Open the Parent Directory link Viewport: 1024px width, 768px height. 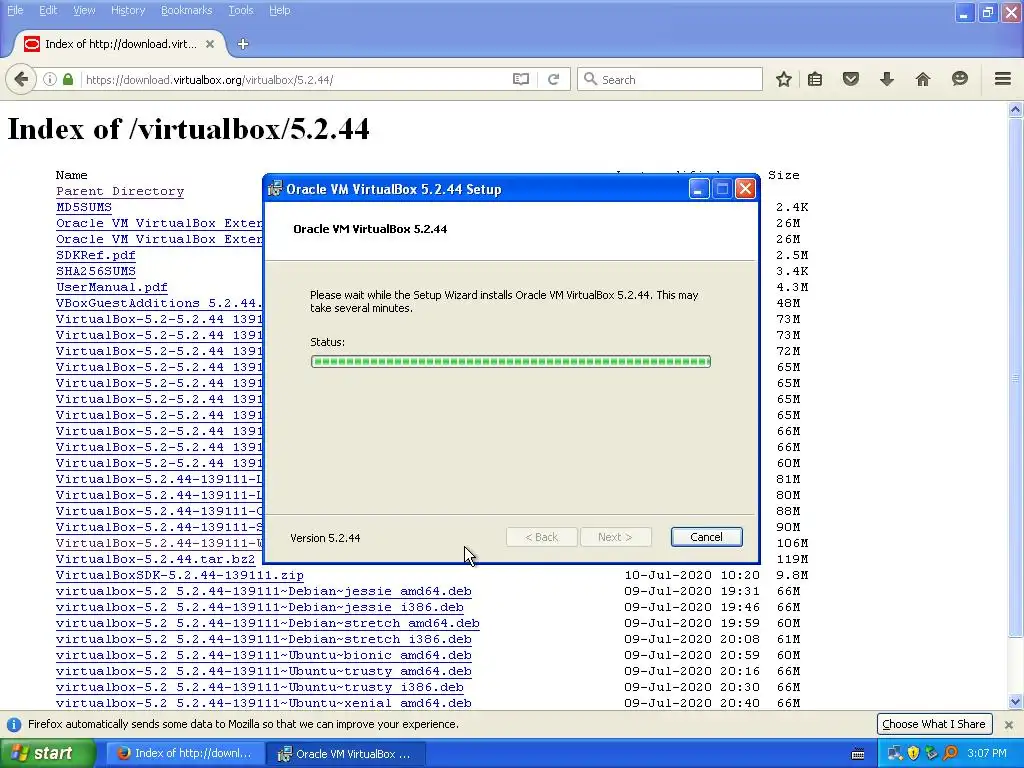pyautogui.click(x=120, y=191)
